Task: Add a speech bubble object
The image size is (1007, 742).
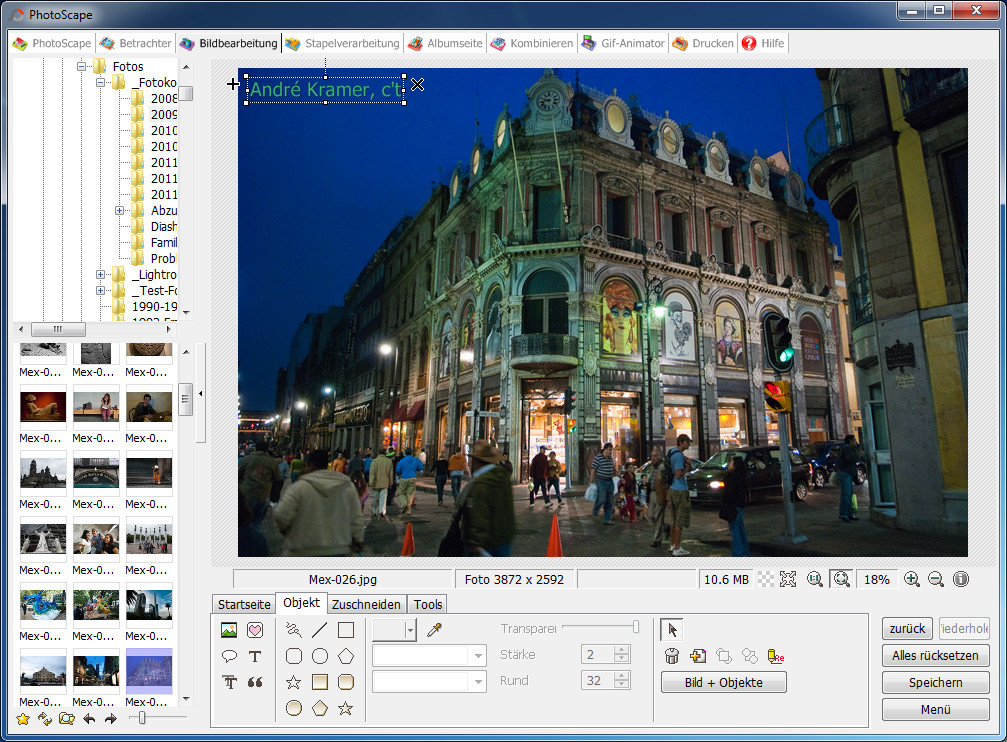Action: [x=229, y=656]
